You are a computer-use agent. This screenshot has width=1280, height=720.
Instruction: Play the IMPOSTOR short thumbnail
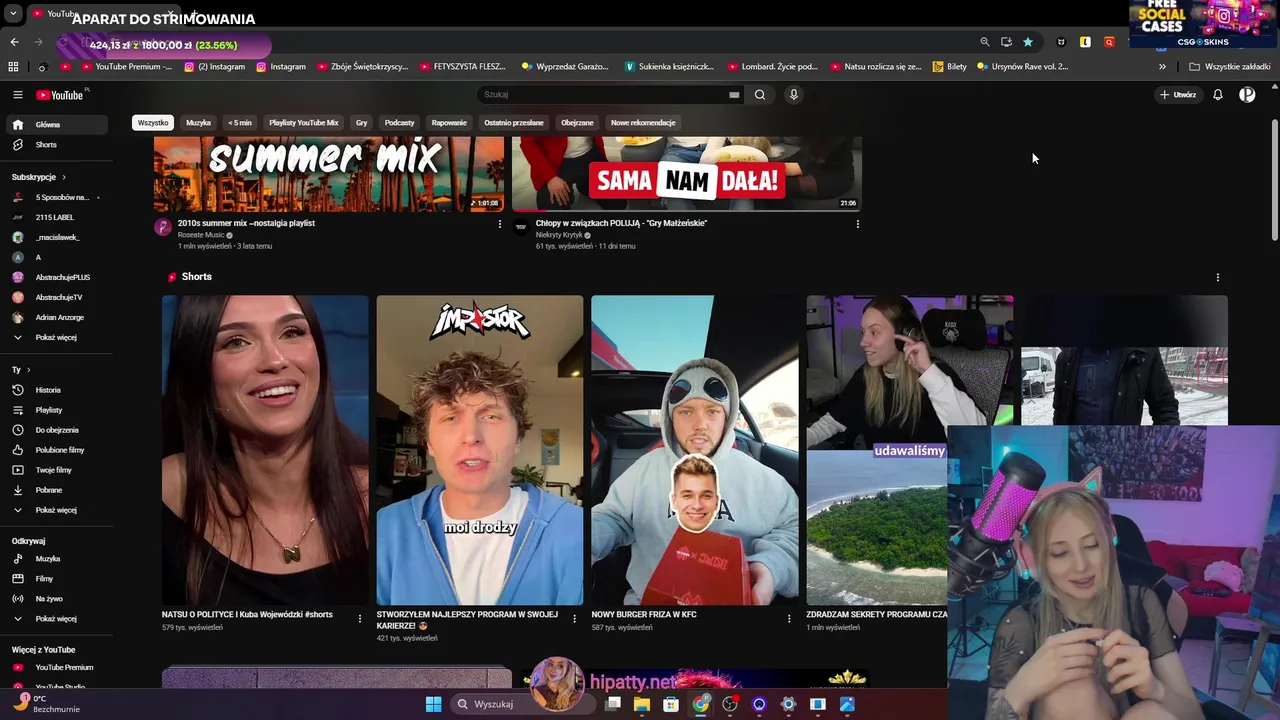(480, 450)
